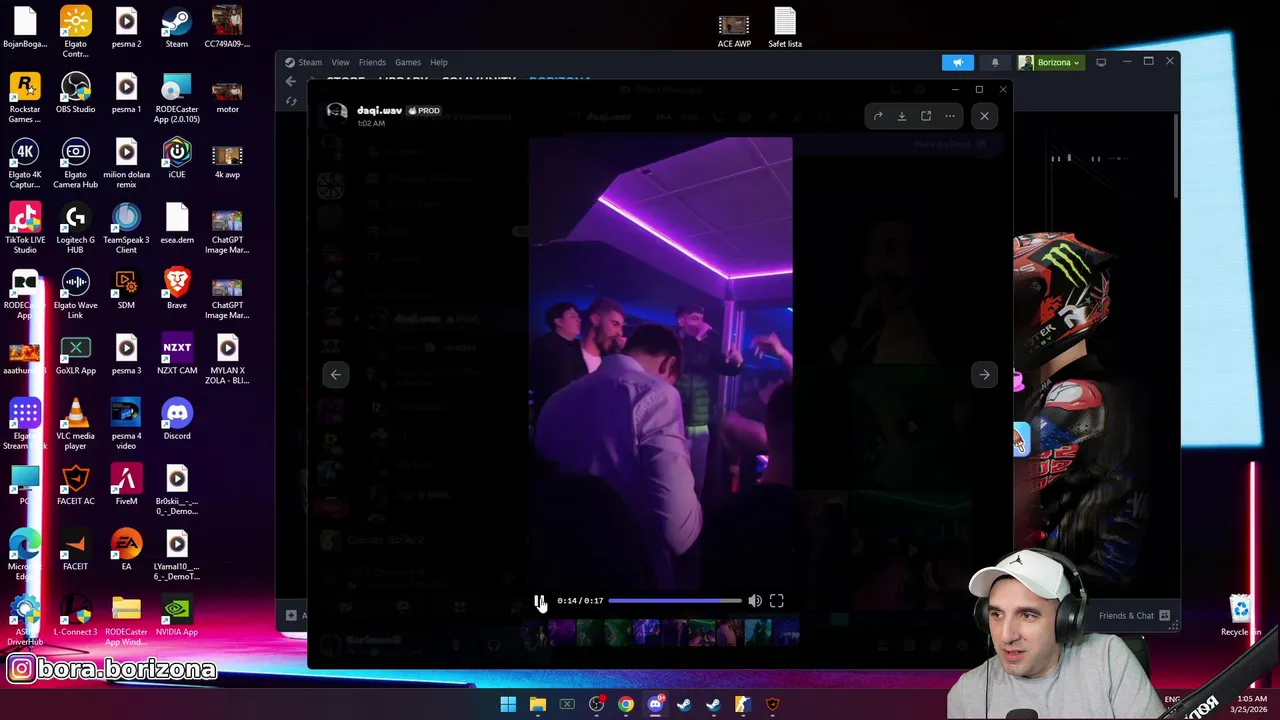Select the Elgato Camera Hub desktop icon
This screenshot has height=720, width=1280.
(76, 163)
